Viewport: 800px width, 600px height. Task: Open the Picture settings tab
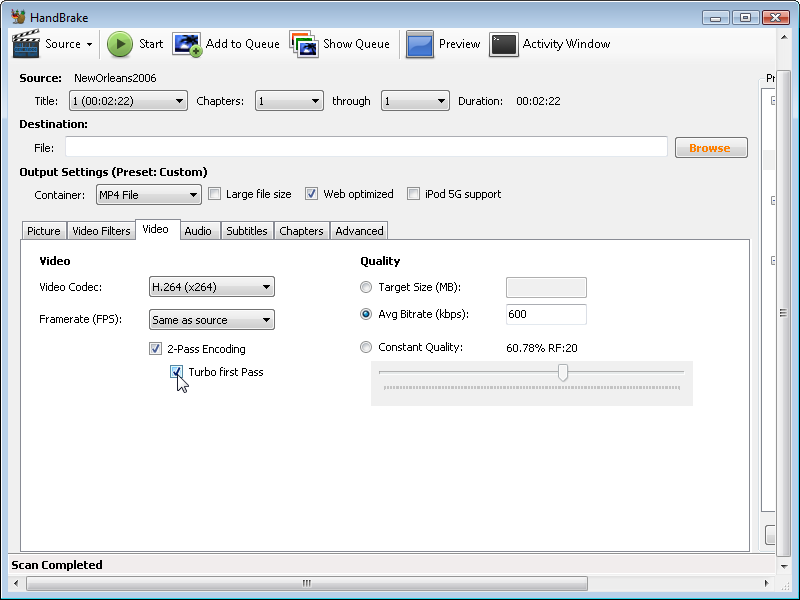43,230
